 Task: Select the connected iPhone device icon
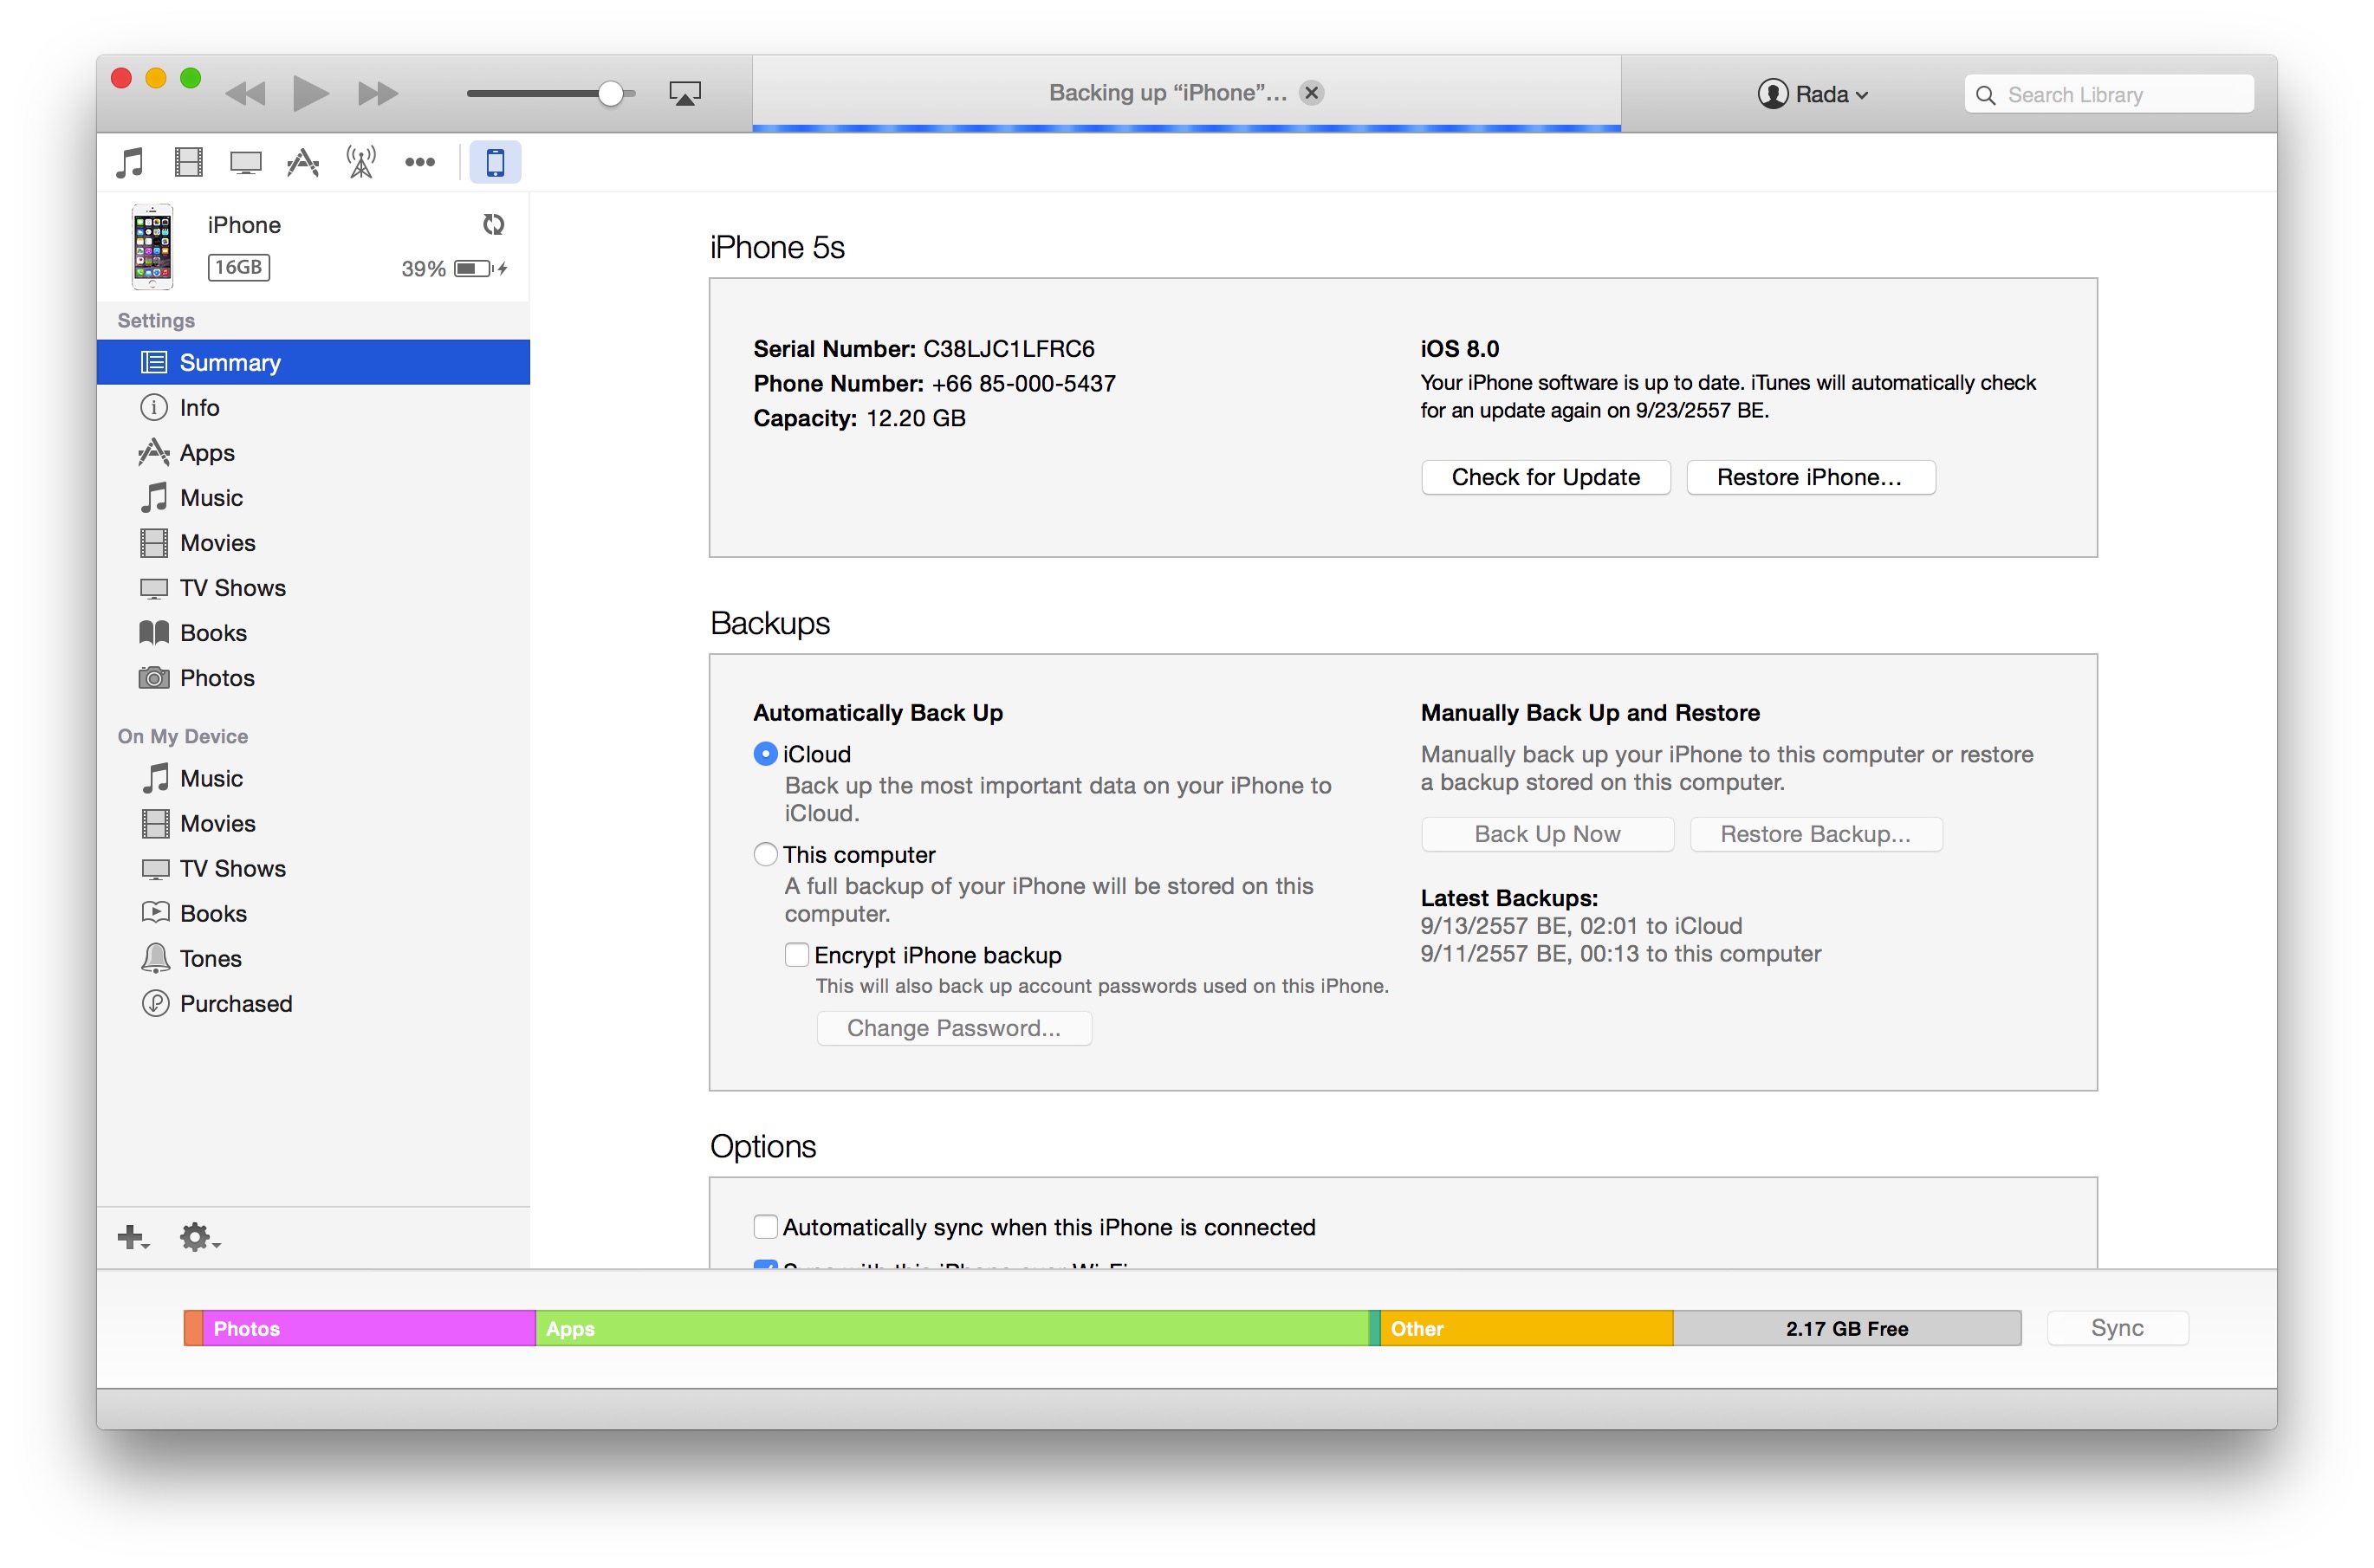tap(495, 161)
